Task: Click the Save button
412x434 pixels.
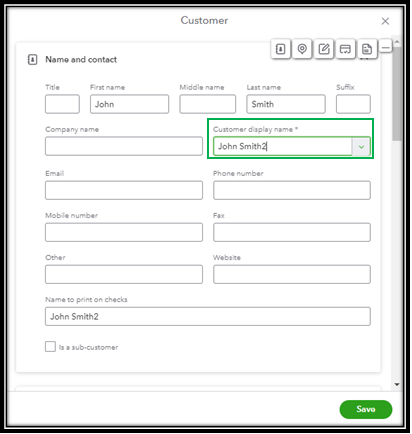Action: [x=366, y=409]
